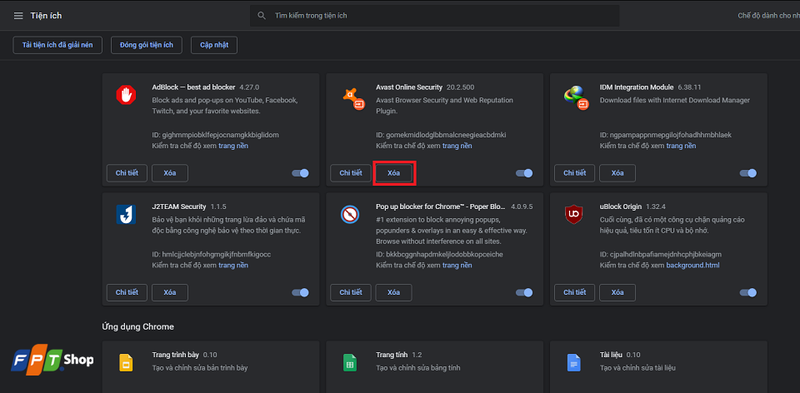Click the AdBlock stop-hand icon
The image size is (800, 393).
[126, 95]
